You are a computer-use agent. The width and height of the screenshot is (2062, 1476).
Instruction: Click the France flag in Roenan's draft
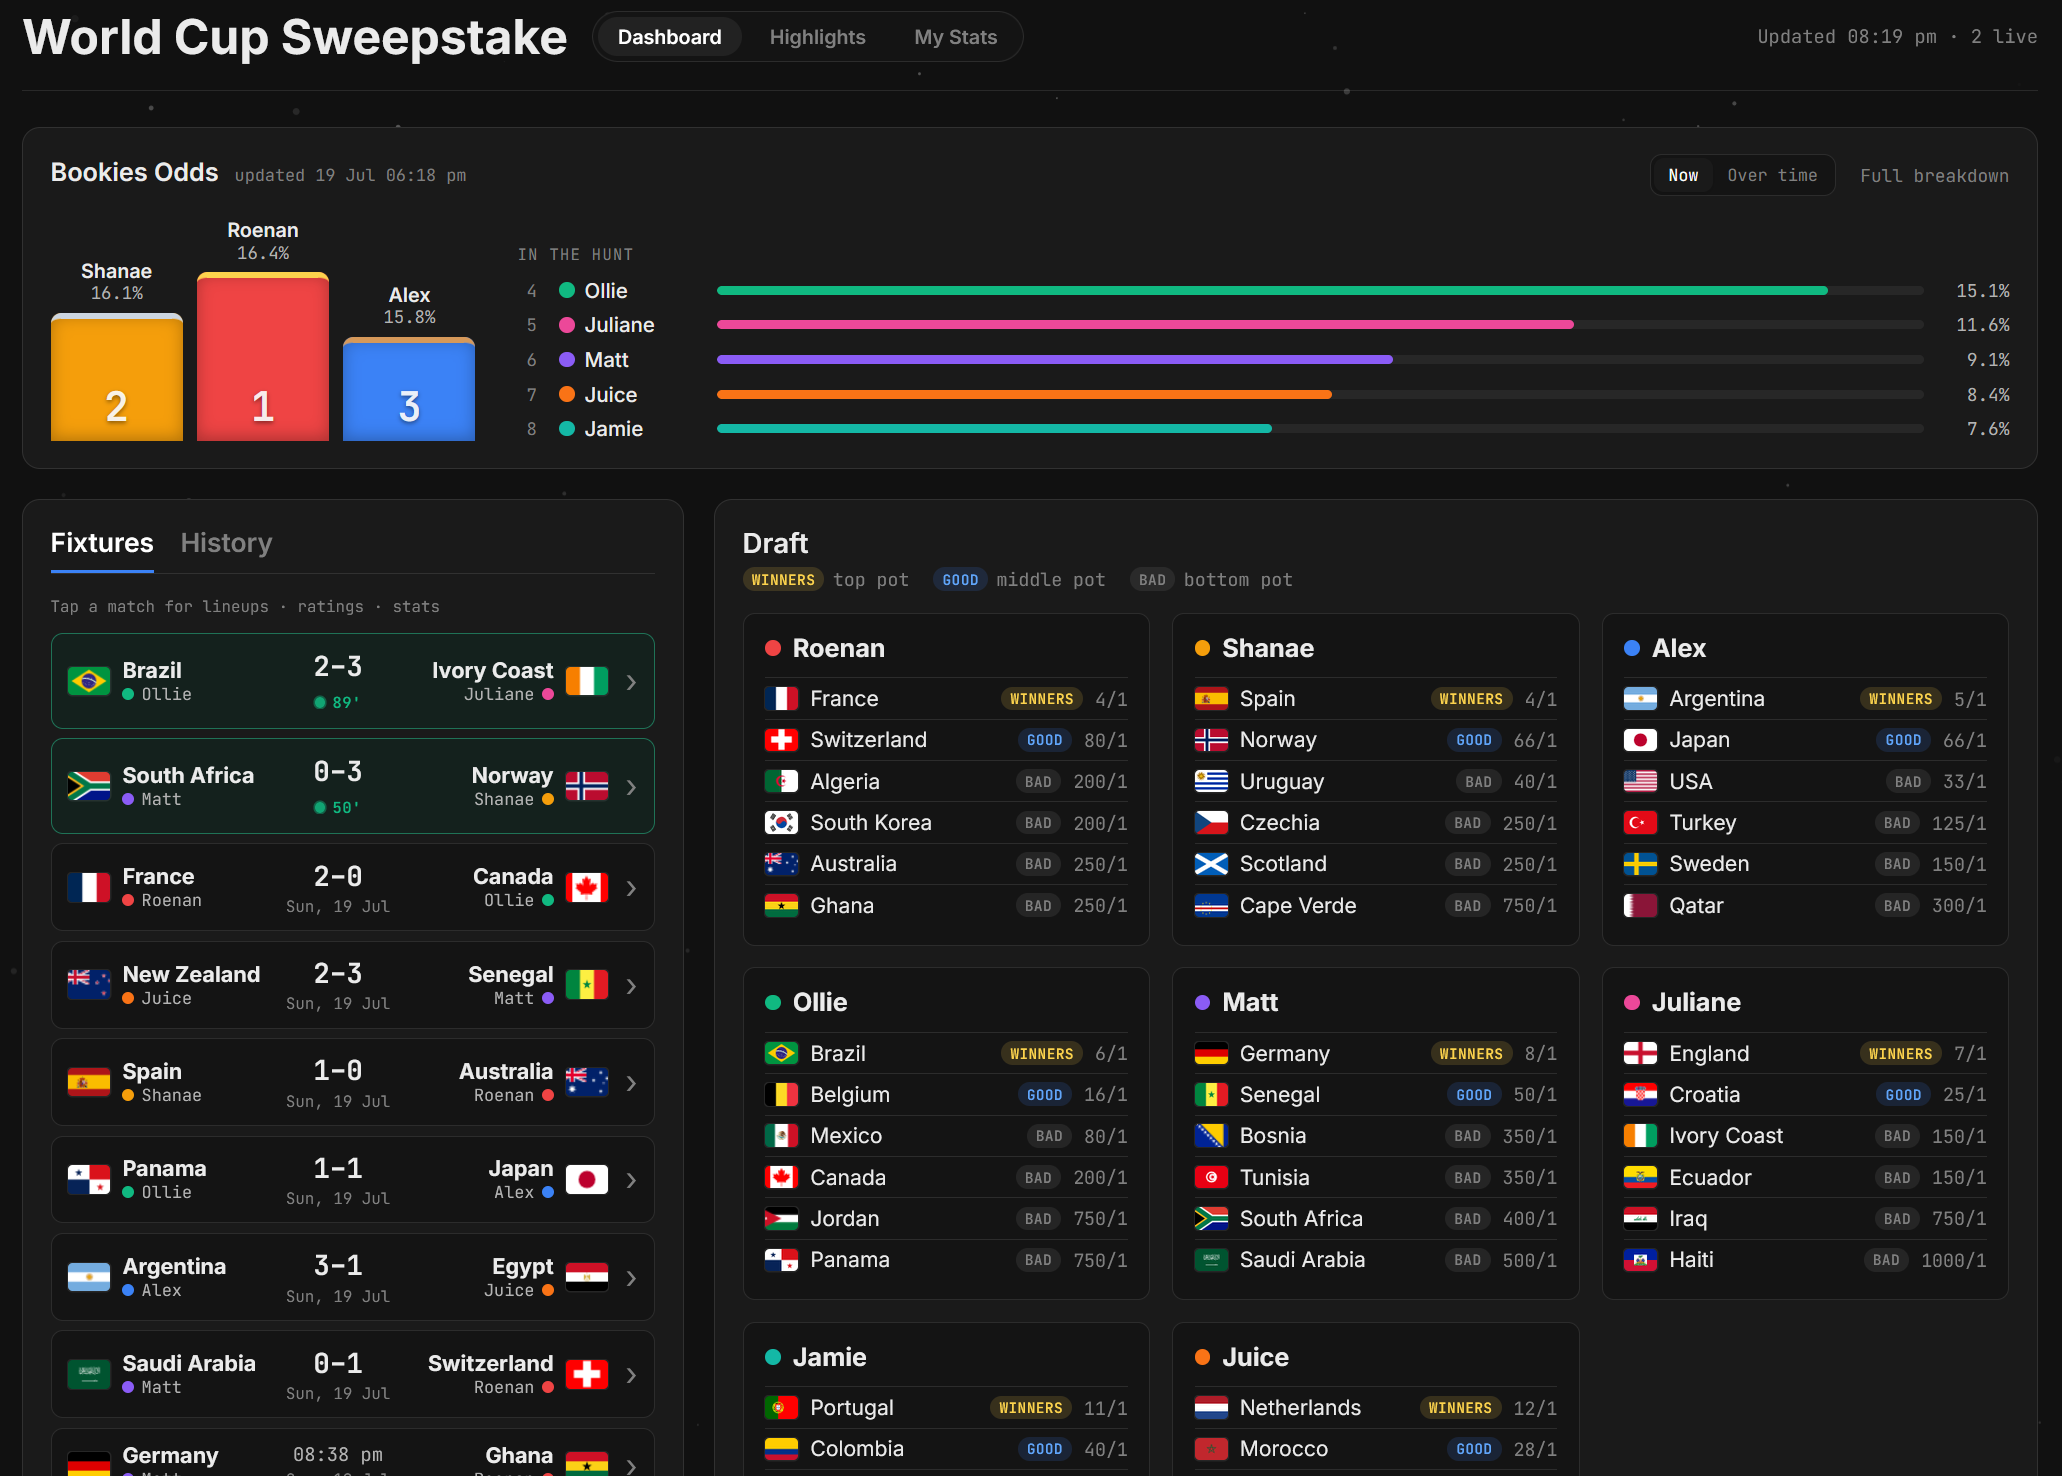(x=781, y=699)
